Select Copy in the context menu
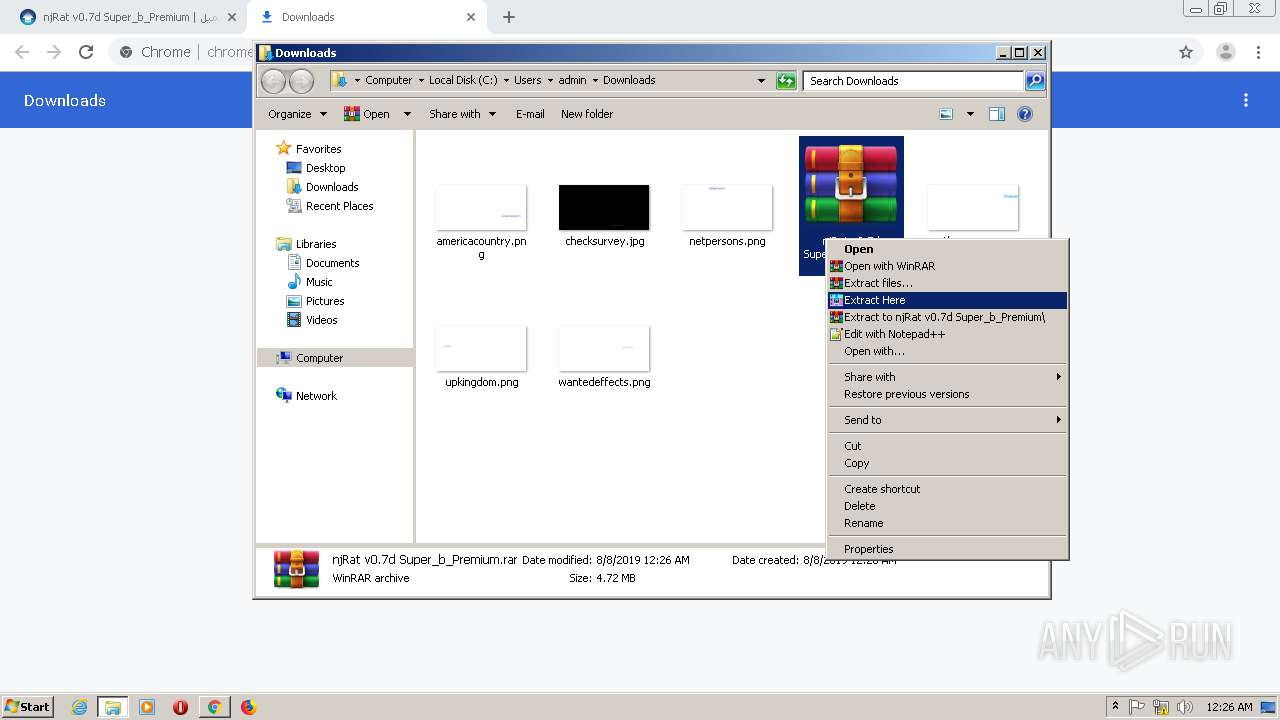Image resolution: width=1280 pixels, height=720 pixels. pos(947,463)
